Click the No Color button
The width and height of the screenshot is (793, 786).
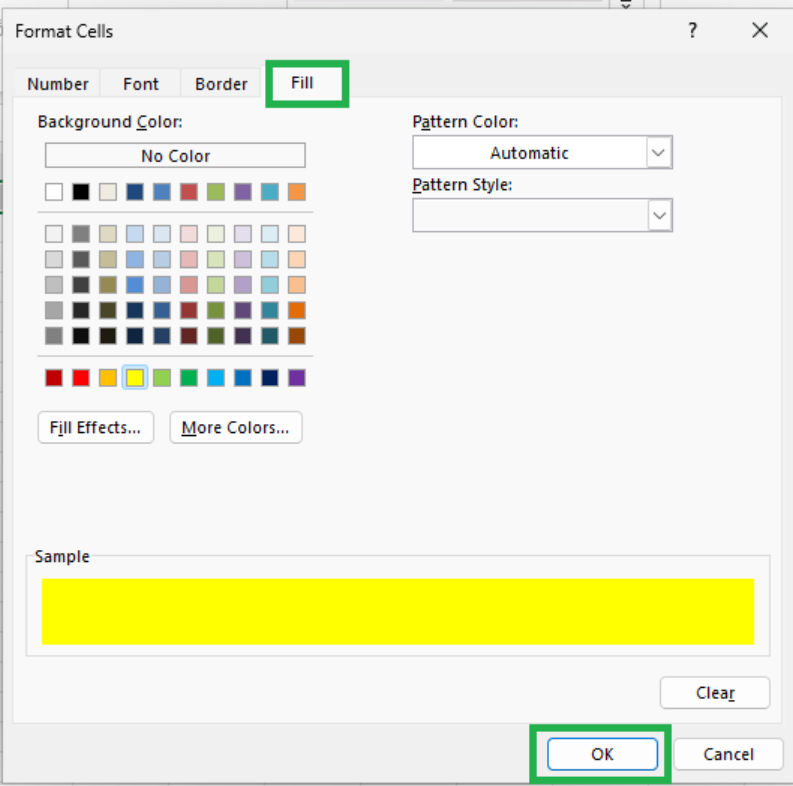(175, 155)
